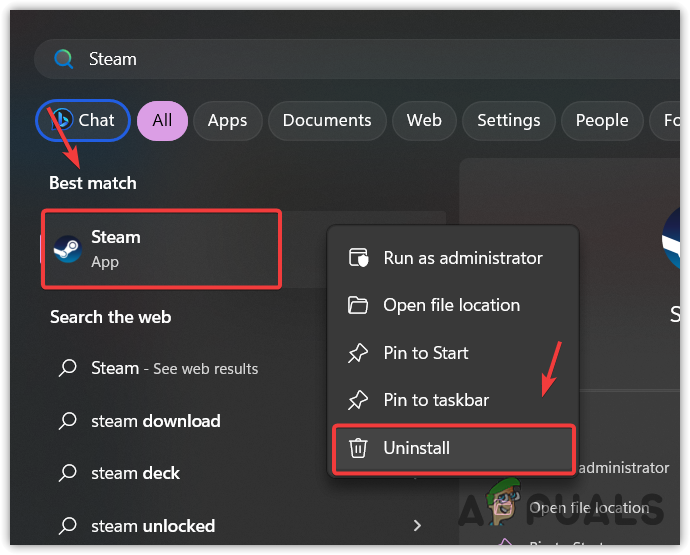The image size is (690, 555).
Task: Choose Uninstall from the context menu
Action: [453, 448]
